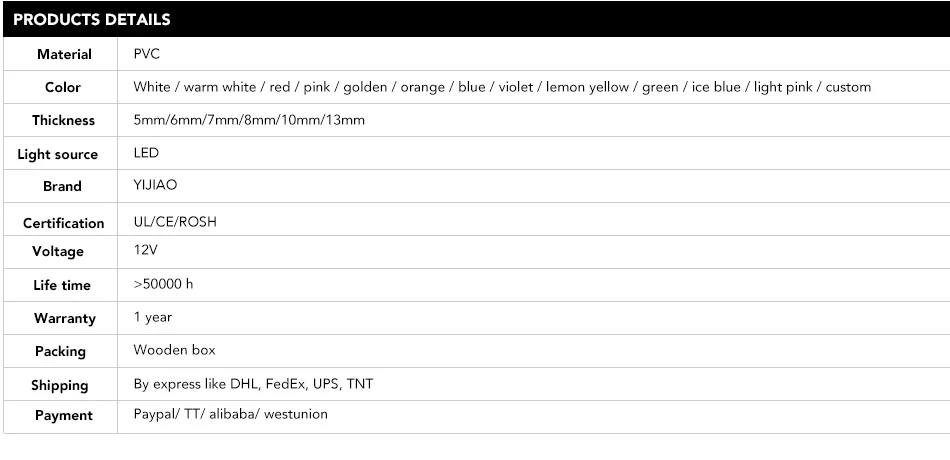Viewport: 950px width, 460px height.
Task: Select the 5mm/6mm/7mm thickness values
Action: 249,120
